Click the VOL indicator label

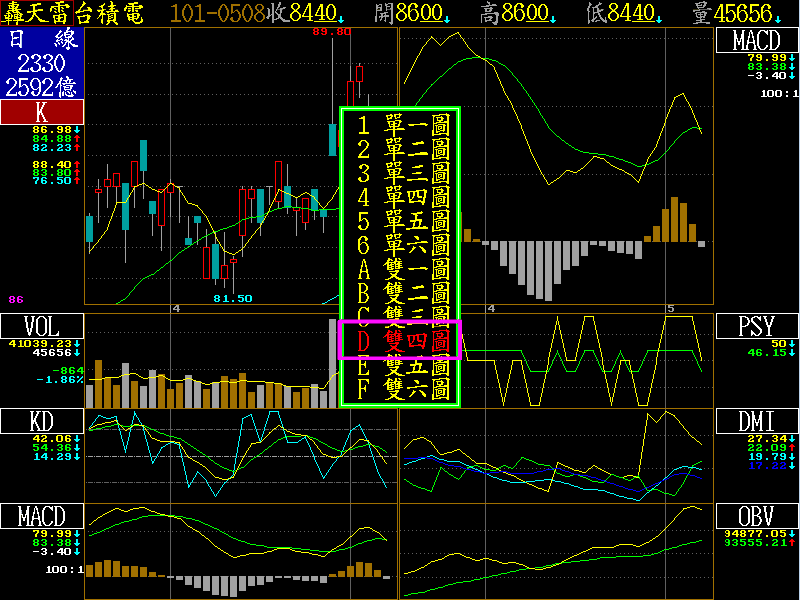coord(41,326)
